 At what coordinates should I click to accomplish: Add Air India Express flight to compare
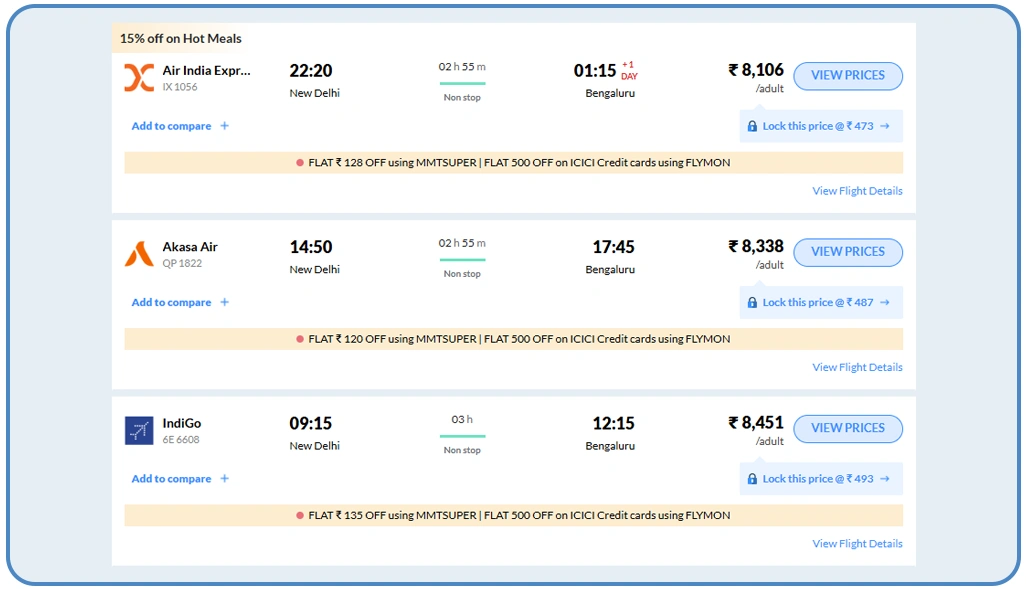click(x=172, y=126)
